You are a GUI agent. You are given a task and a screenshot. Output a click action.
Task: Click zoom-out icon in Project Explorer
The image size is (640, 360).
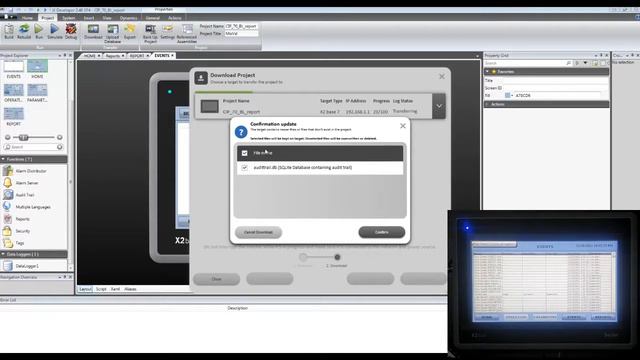(7, 137)
